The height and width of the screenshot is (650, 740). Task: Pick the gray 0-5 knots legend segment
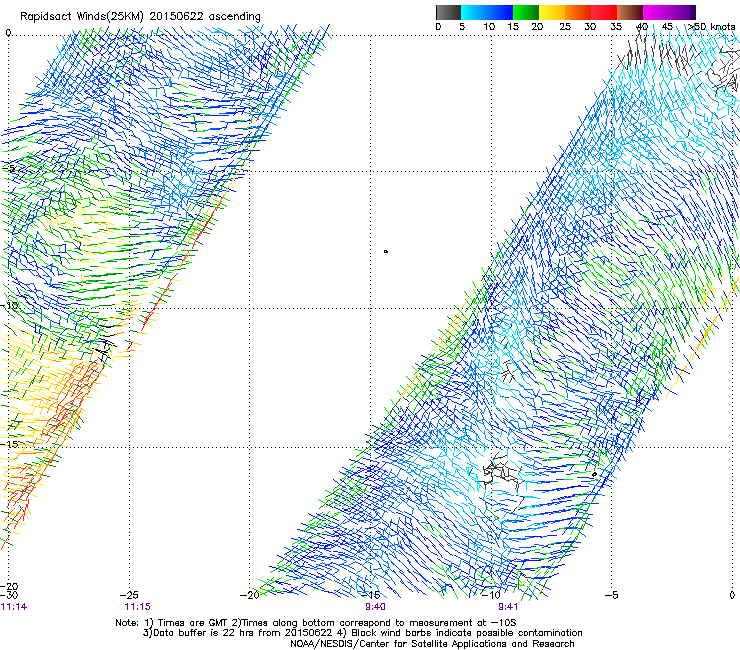(449, 12)
